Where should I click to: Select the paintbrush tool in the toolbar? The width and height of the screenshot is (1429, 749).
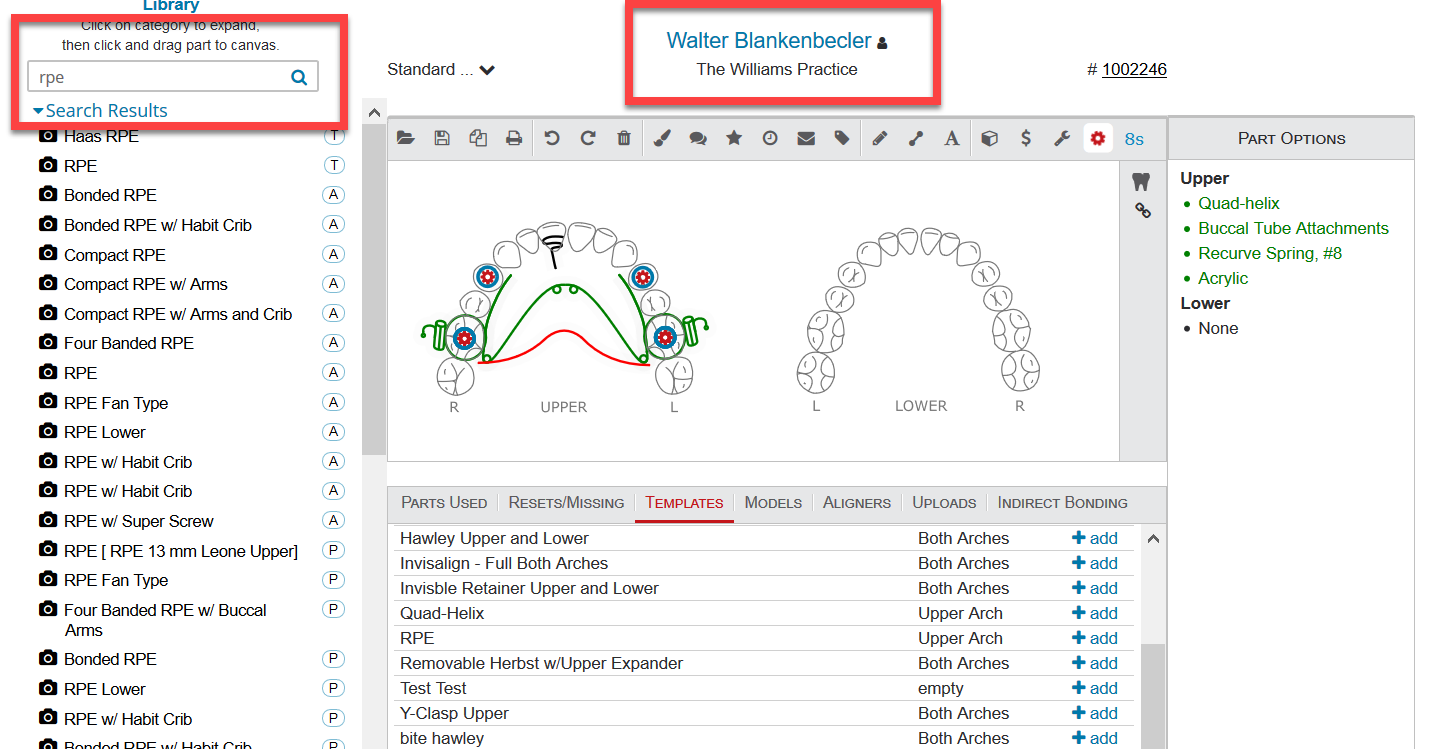click(662, 139)
